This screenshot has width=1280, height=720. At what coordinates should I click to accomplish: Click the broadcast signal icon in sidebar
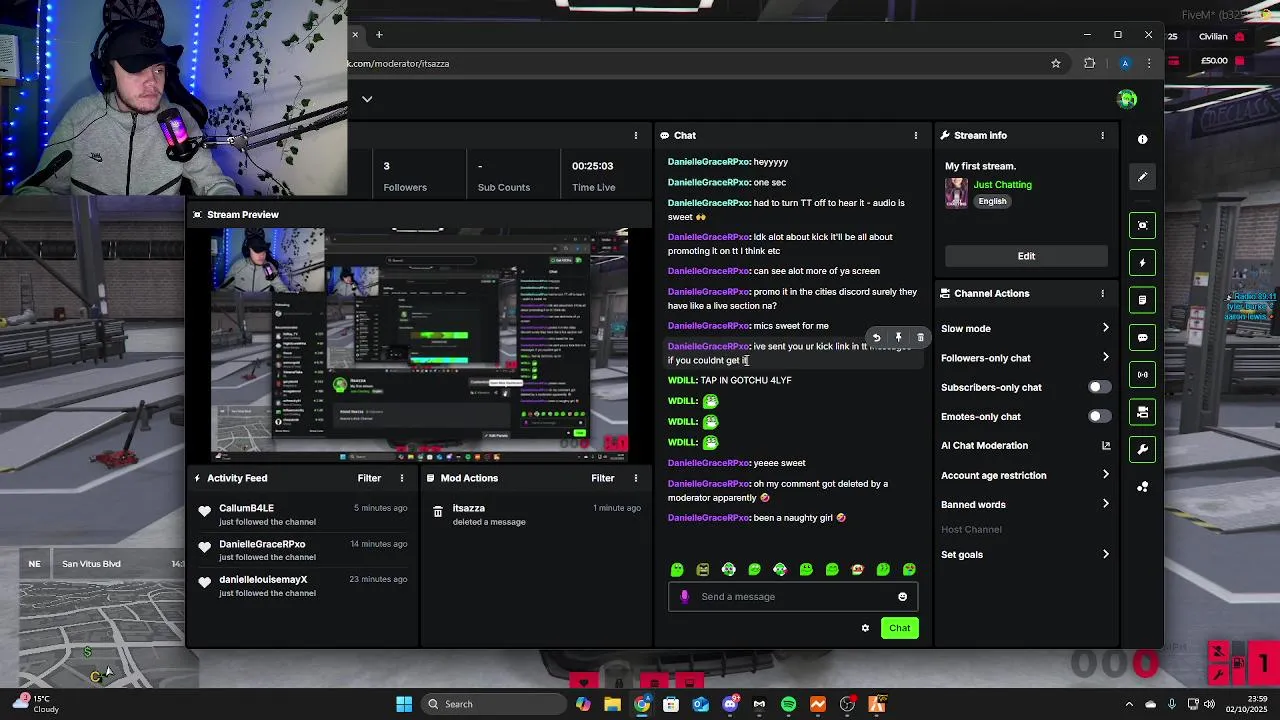pos(1143,375)
